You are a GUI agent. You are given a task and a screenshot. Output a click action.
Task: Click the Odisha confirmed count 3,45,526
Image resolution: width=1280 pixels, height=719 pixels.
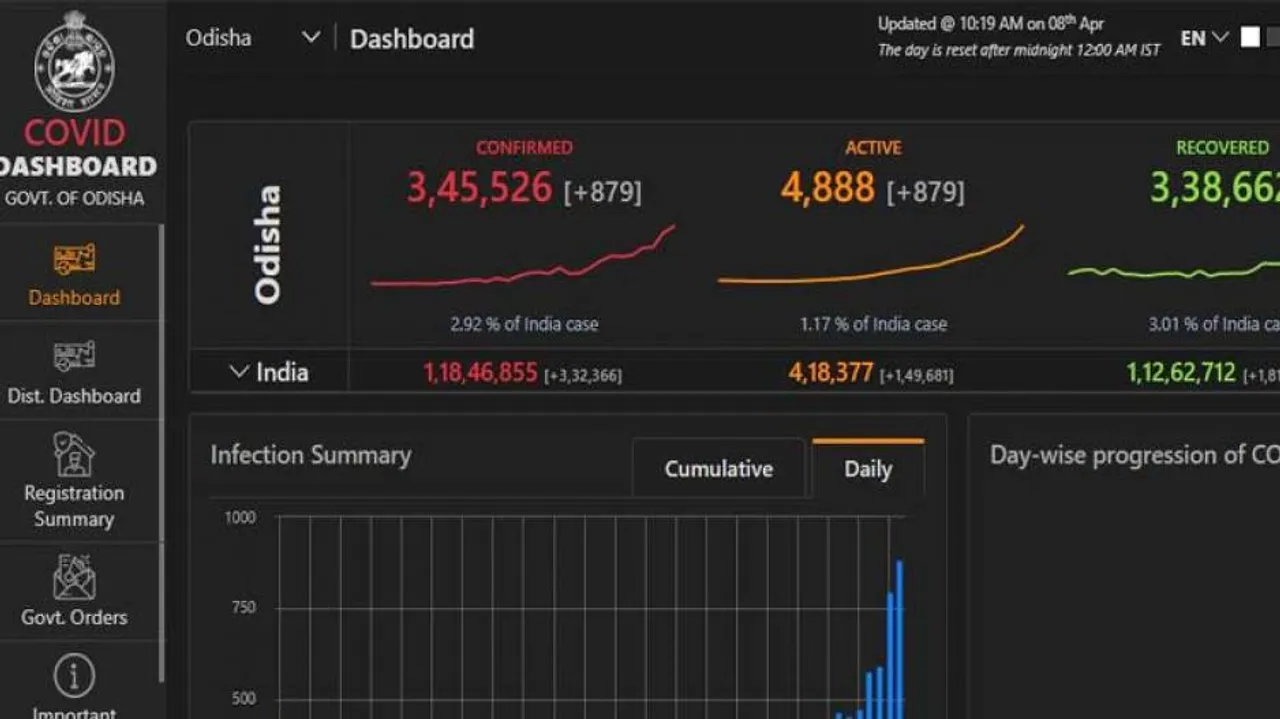coord(479,188)
